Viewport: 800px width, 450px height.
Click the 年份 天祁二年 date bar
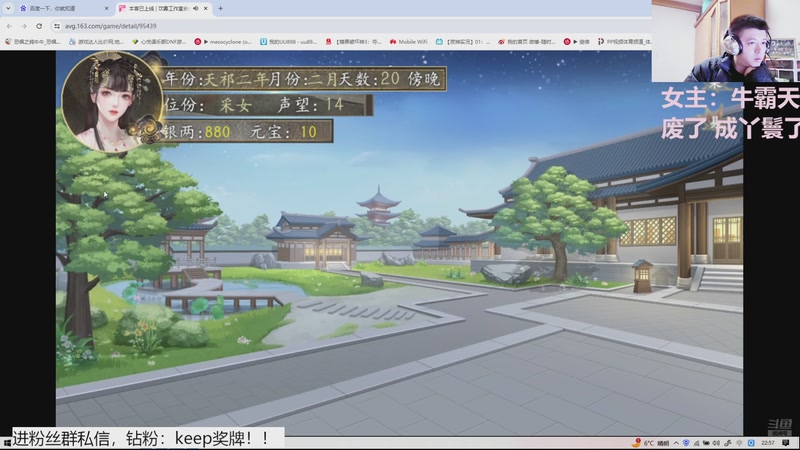coord(305,79)
